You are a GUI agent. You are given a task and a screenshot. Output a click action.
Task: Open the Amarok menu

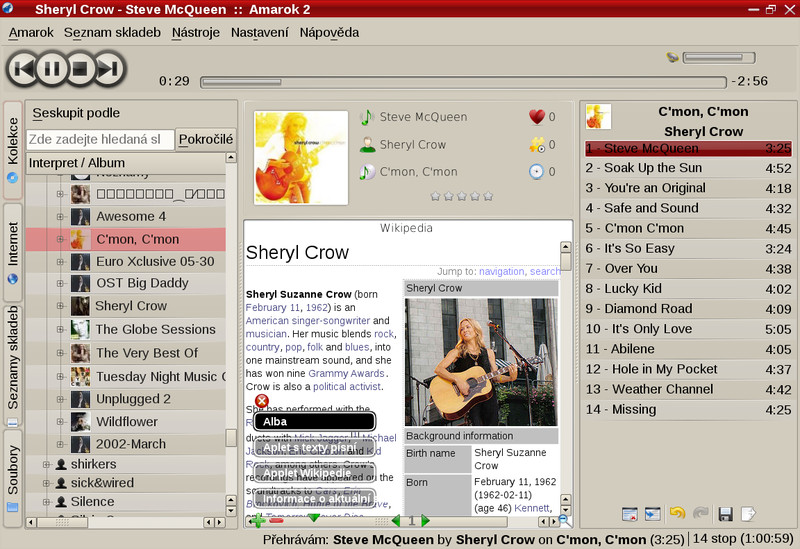tap(31, 33)
